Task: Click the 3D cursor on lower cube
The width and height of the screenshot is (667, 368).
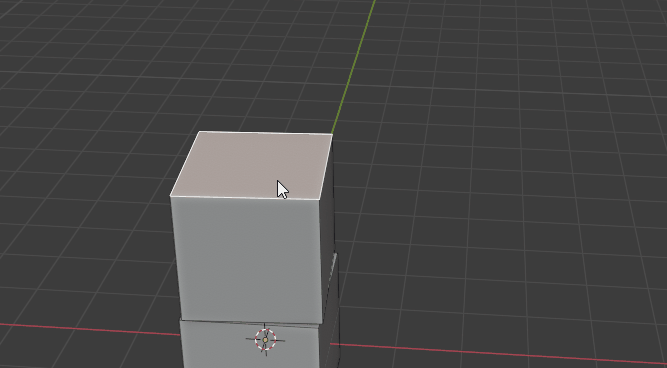Action: (x=265, y=339)
